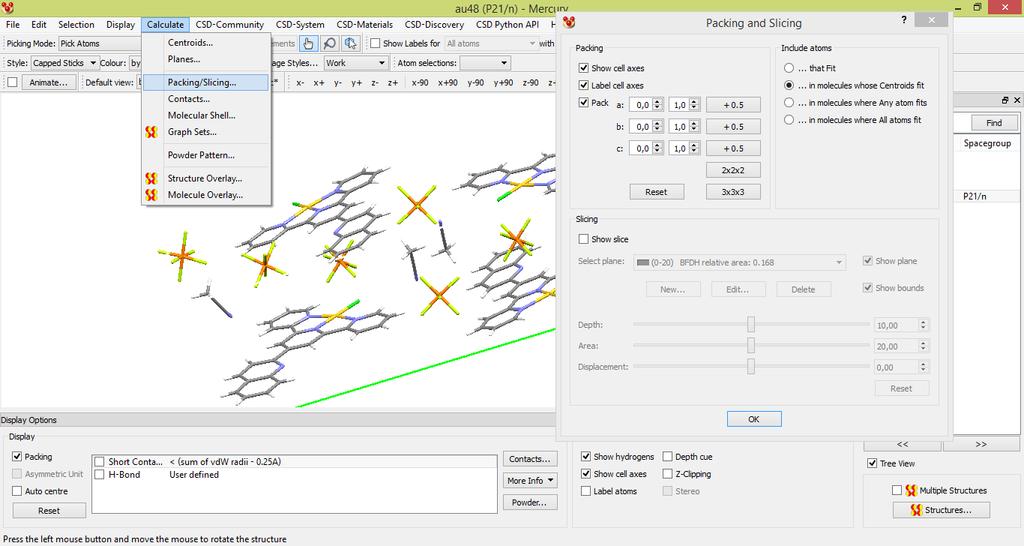Open the Display menu
Image resolution: width=1024 pixels, height=546 pixels.
[121, 24]
